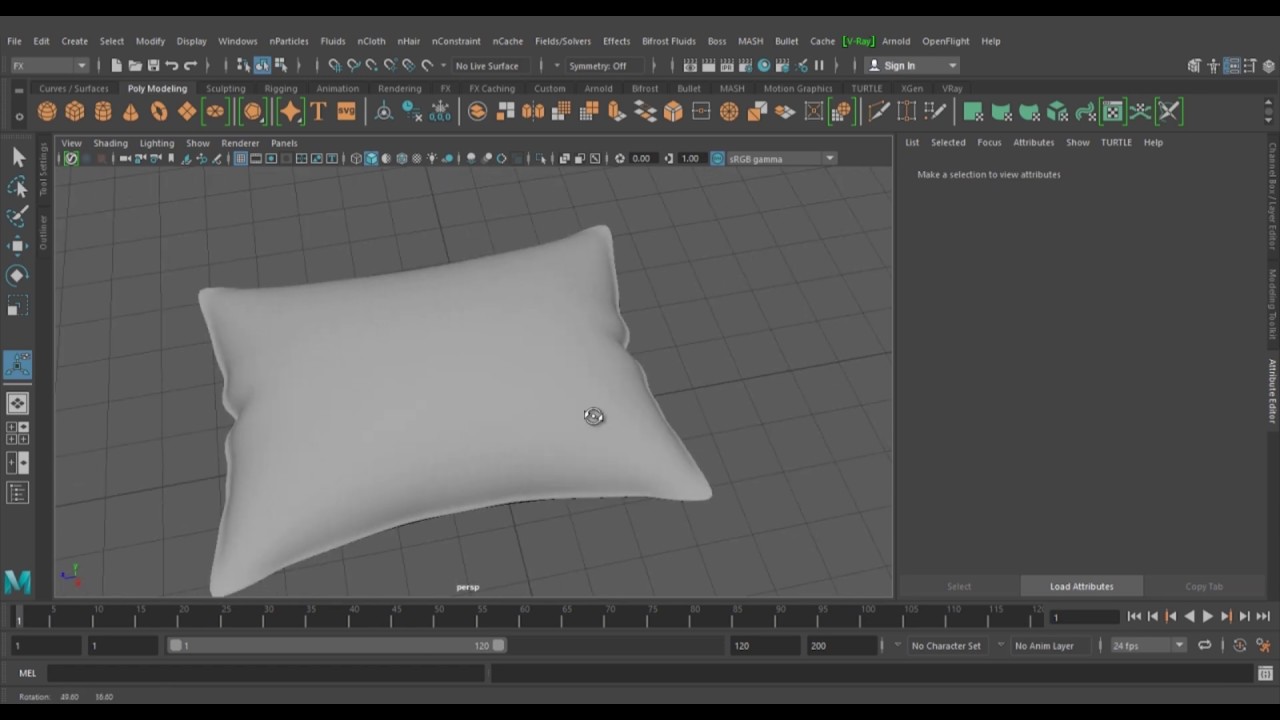This screenshot has height=720, width=1280.
Task: Toggle viewport grid display
Action: (x=240, y=159)
